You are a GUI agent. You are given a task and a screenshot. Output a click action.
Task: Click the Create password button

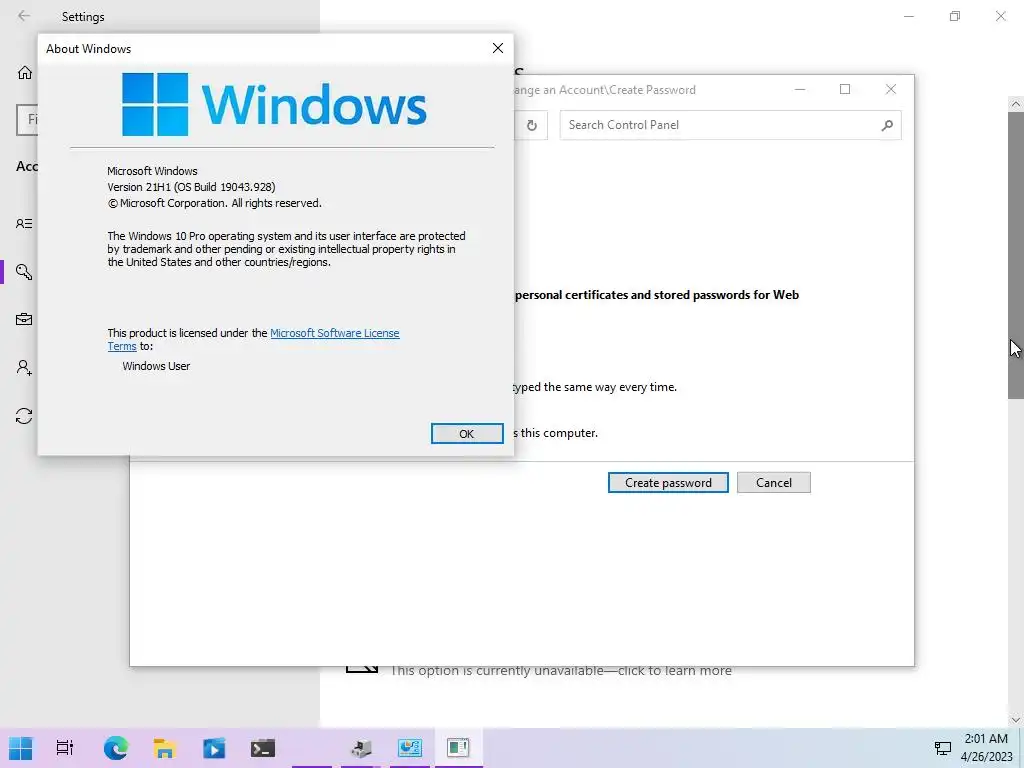(x=668, y=483)
